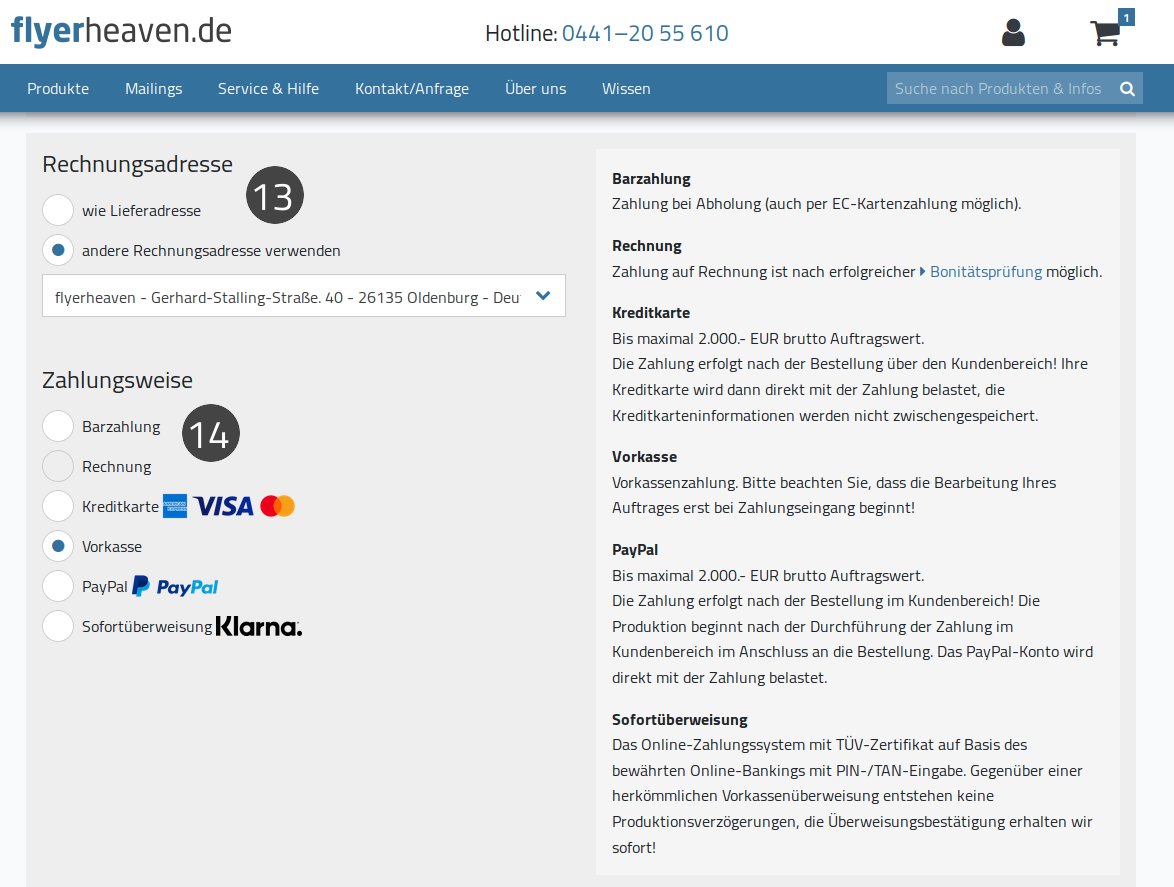Select Rechnung as payment method

click(58, 466)
